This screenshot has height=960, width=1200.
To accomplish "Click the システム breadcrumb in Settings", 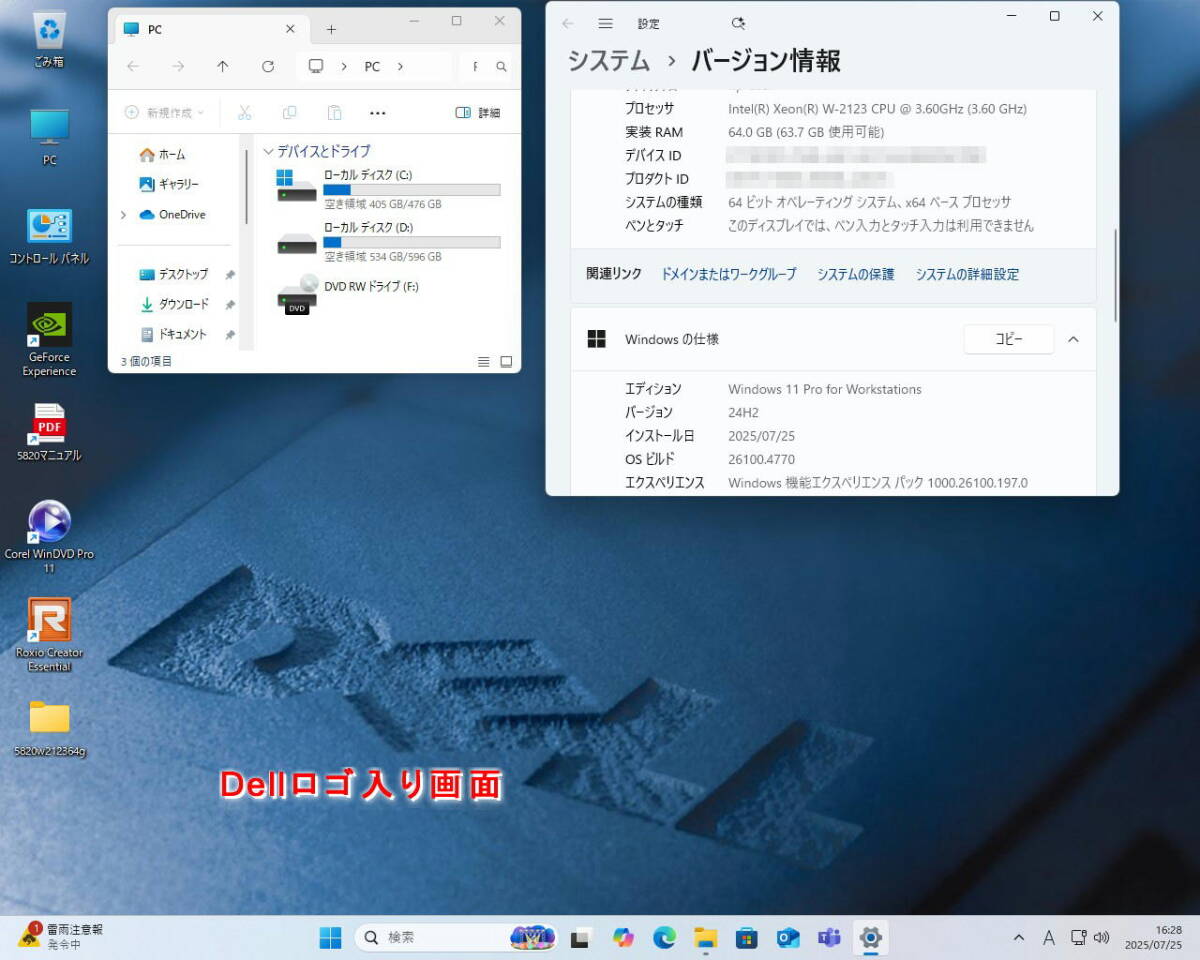I will (608, 61).
